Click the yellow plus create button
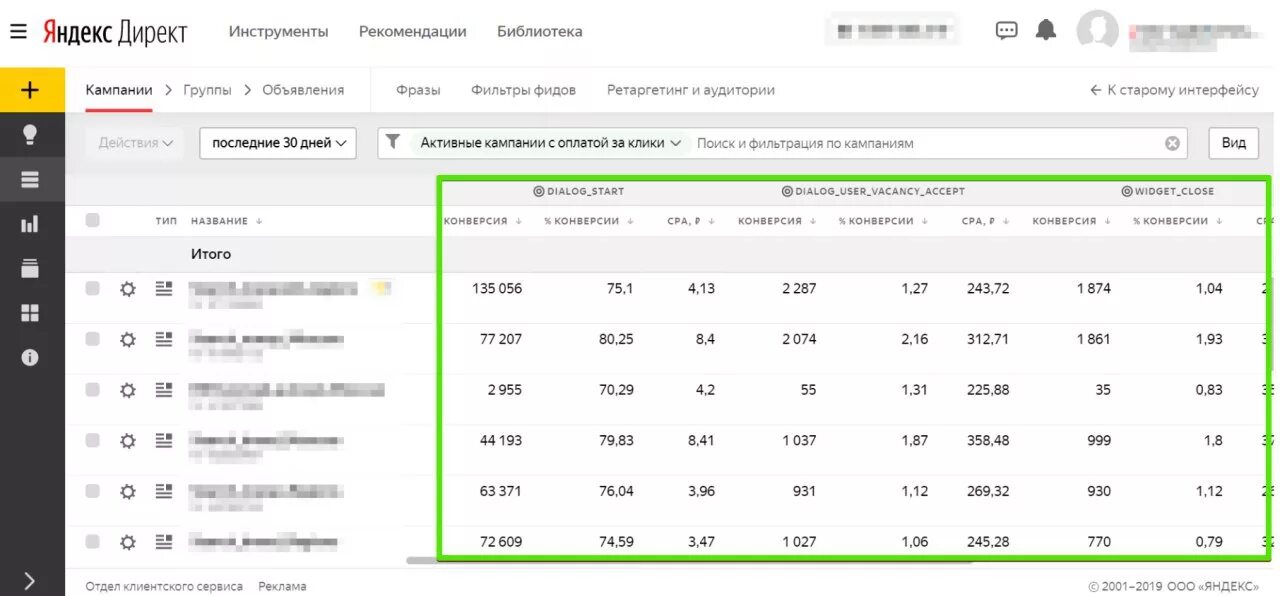 click(30, 90)
